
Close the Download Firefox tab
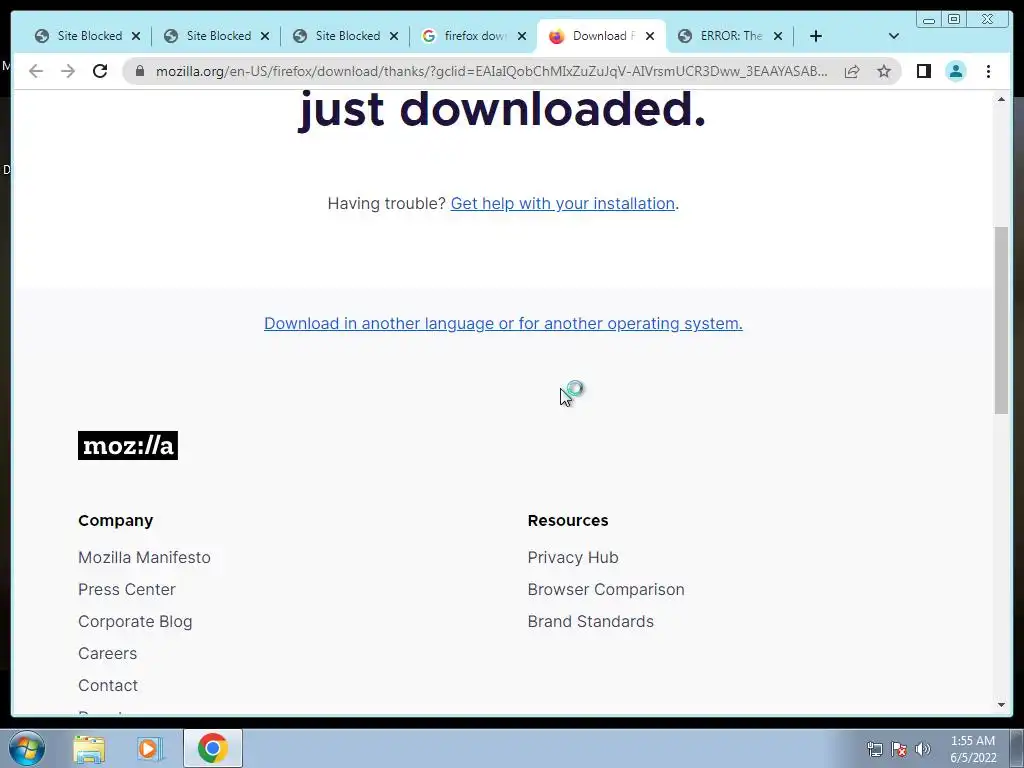(x=650, y=37)
